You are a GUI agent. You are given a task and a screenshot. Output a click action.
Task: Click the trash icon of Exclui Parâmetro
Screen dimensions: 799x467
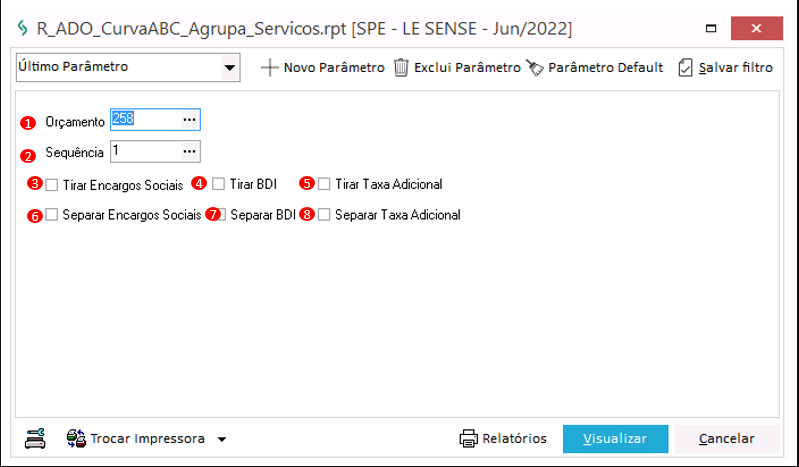pos(401,67)
